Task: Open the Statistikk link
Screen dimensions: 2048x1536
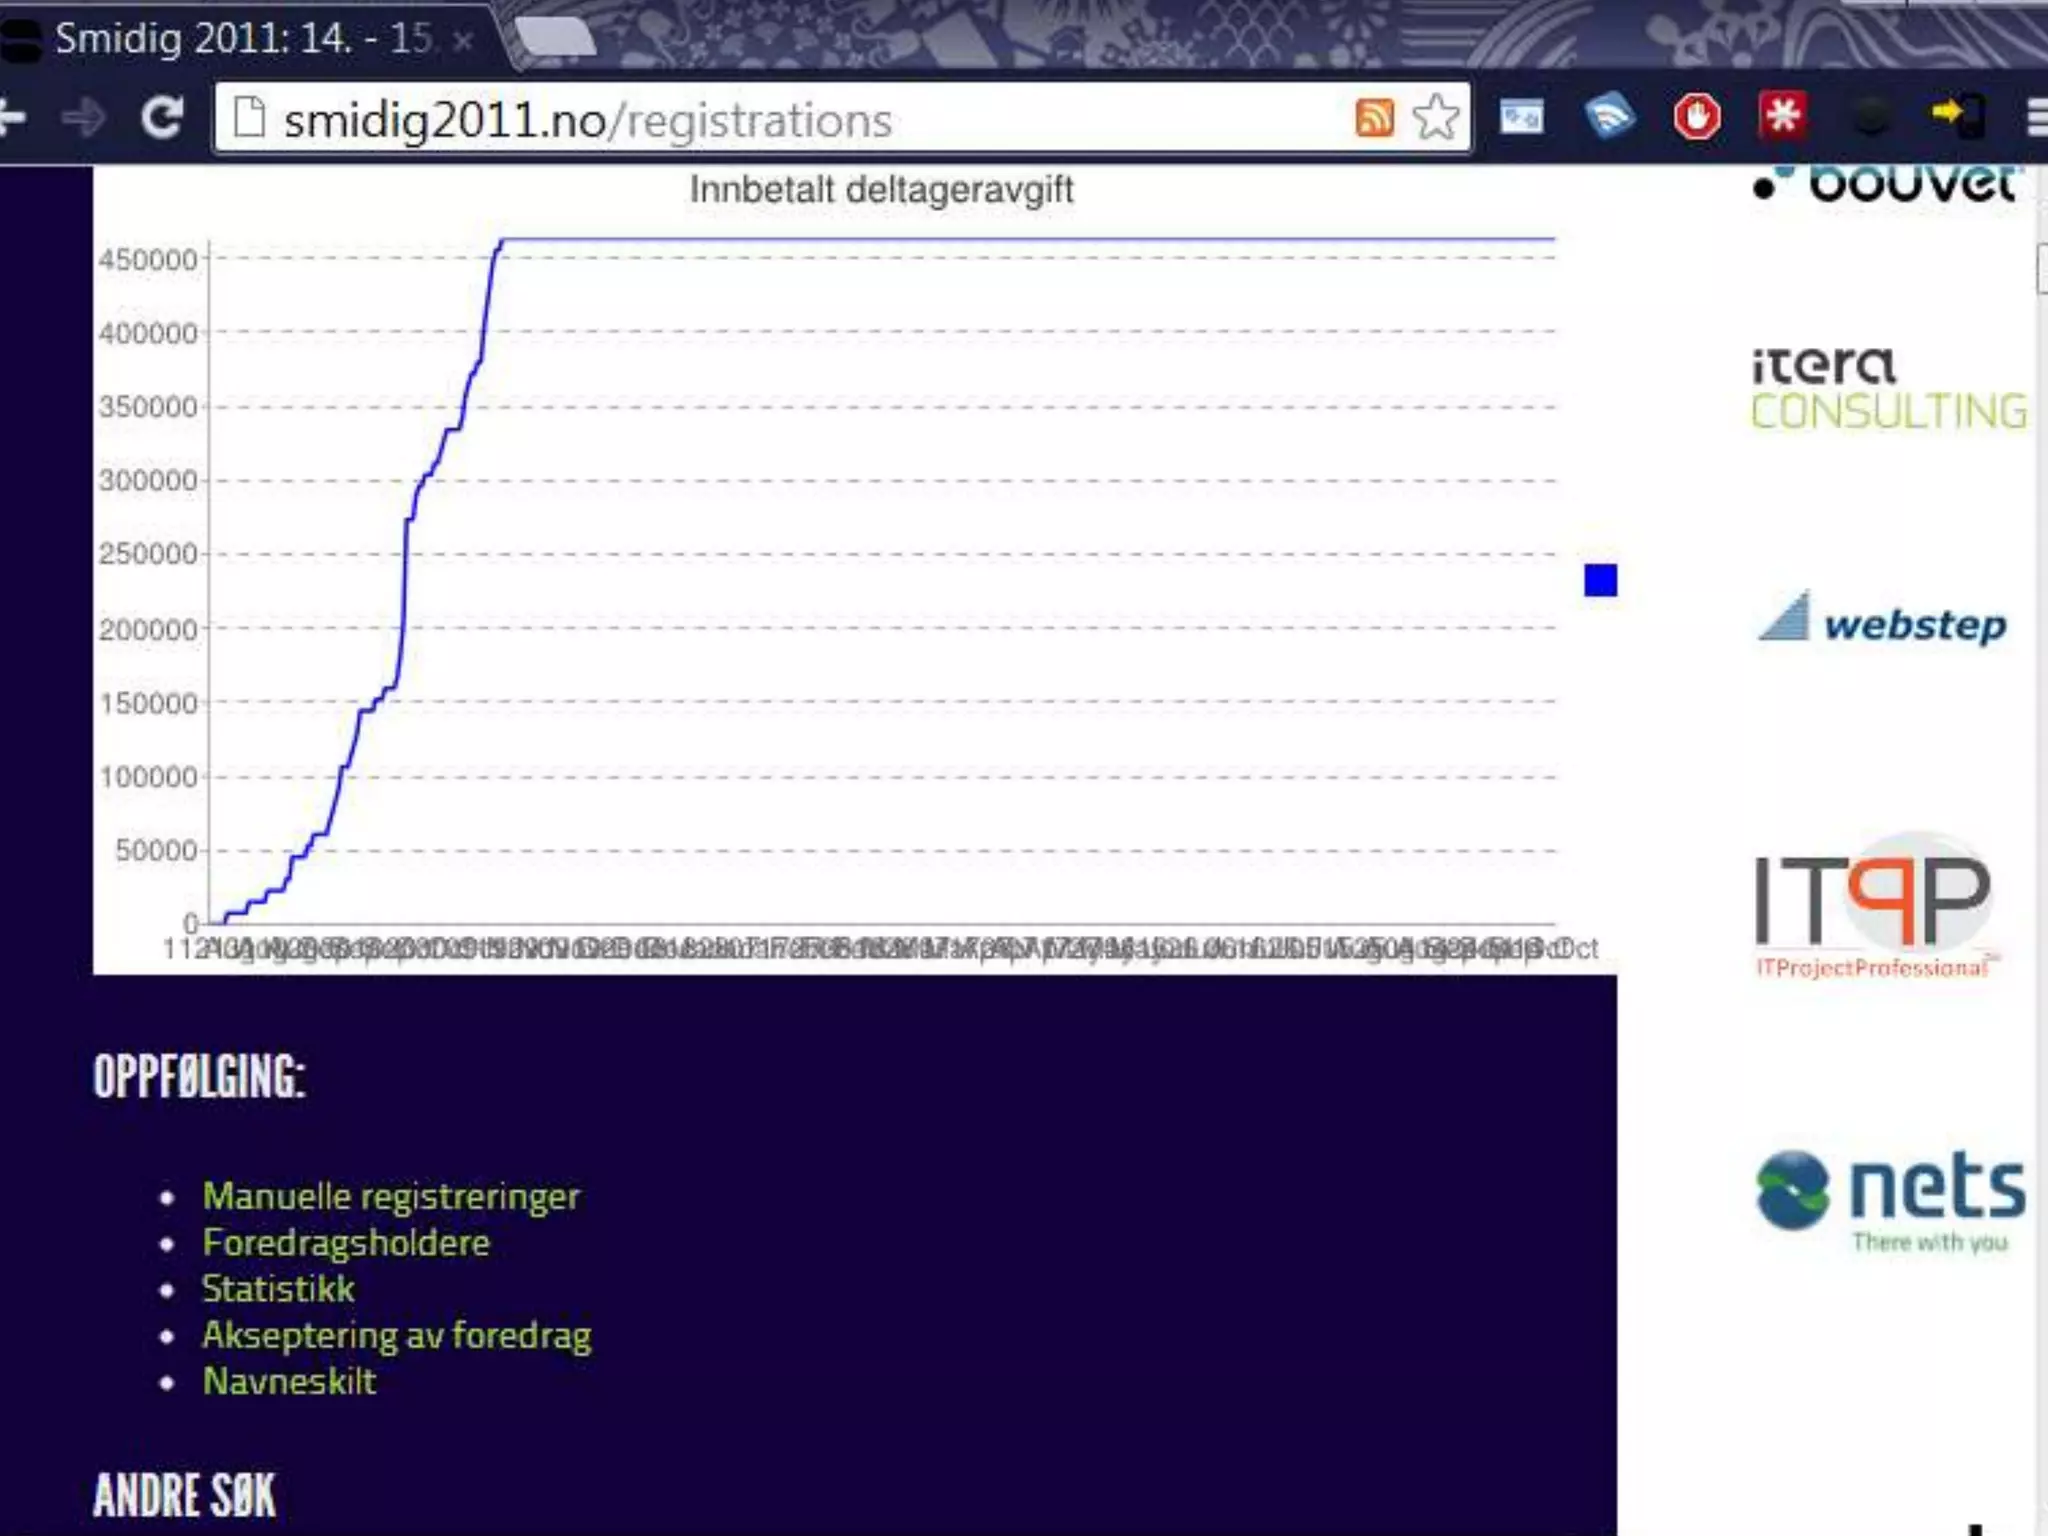Action: (x=278, y=1288)
